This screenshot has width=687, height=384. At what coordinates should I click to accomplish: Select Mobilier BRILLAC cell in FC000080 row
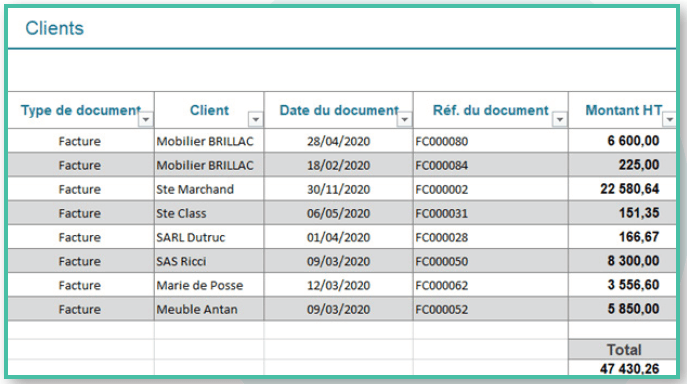click(x=209, y=141)
